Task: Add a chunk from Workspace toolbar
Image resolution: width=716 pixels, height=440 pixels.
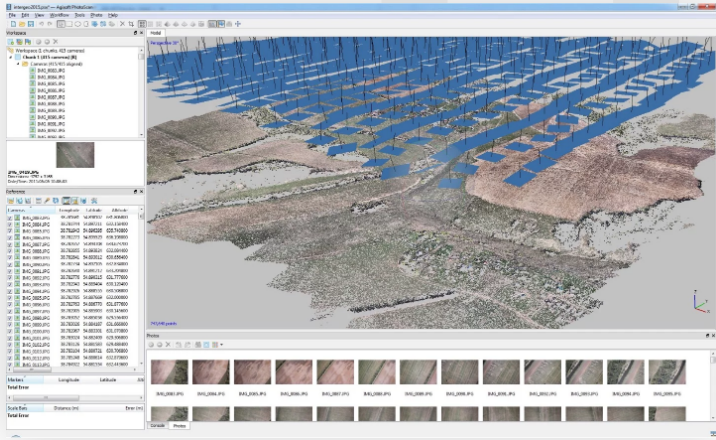Action: [x=11, y=42]
